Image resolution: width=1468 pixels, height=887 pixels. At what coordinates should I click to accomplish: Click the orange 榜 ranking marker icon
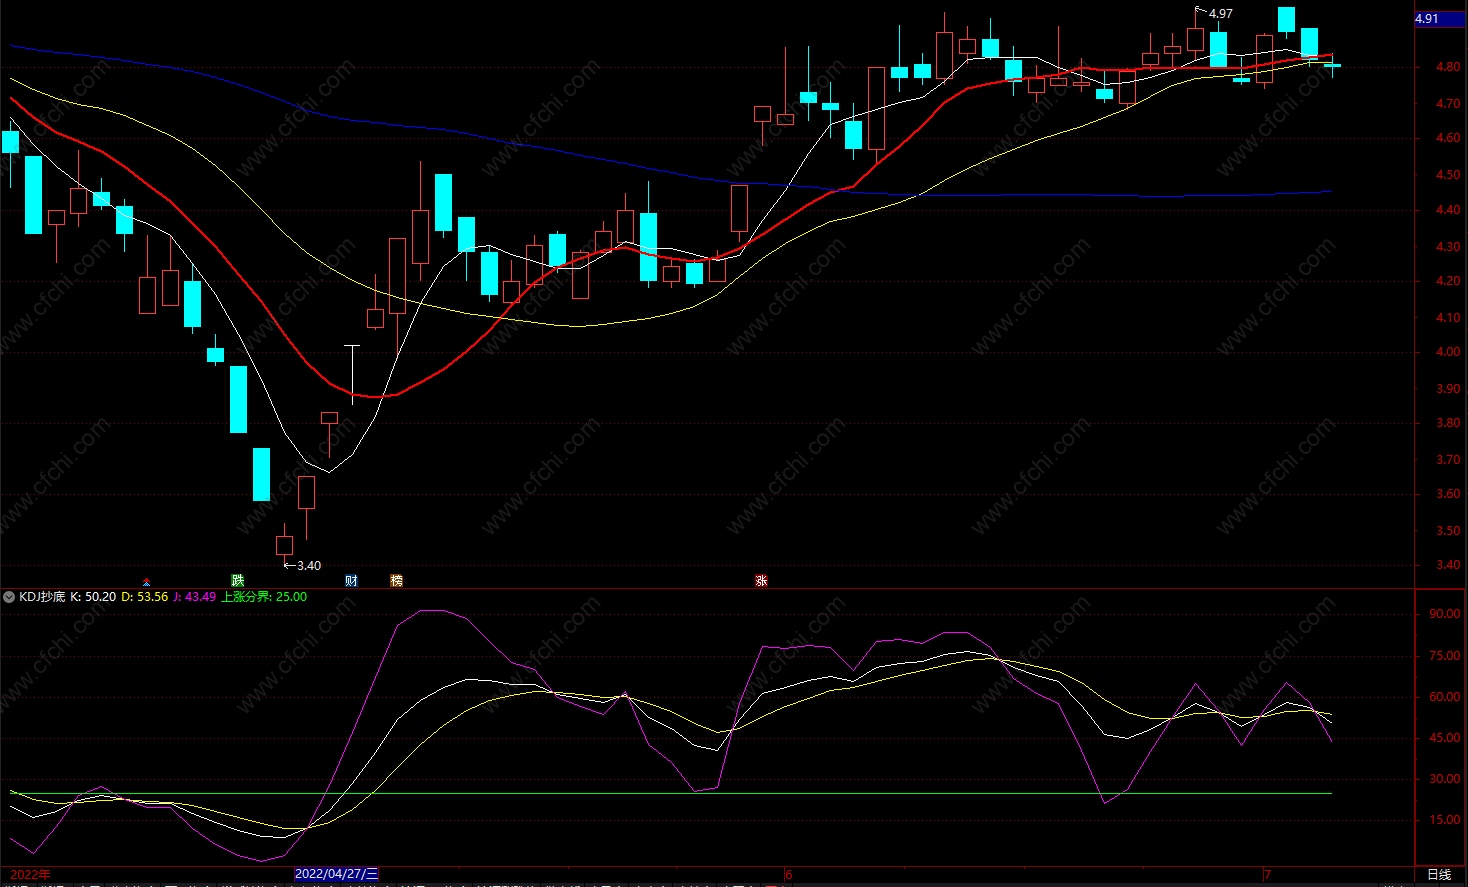point(397,580)
